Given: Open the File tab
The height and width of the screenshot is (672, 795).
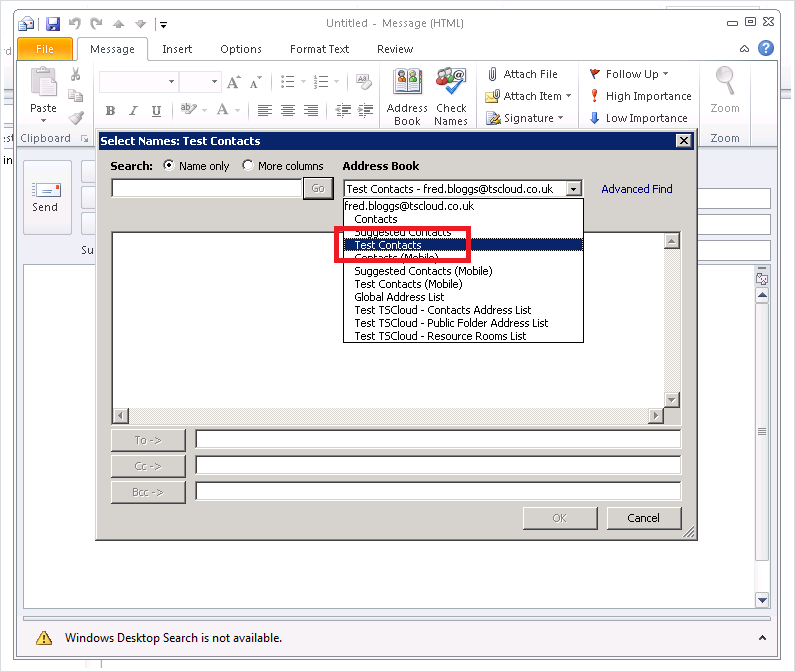Looking at the screenshot, I should (x=45, y=49).
